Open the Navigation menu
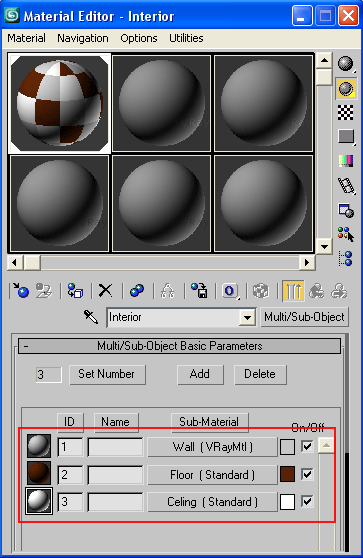Screen dimensions: 363x558 tap(83, 38)
